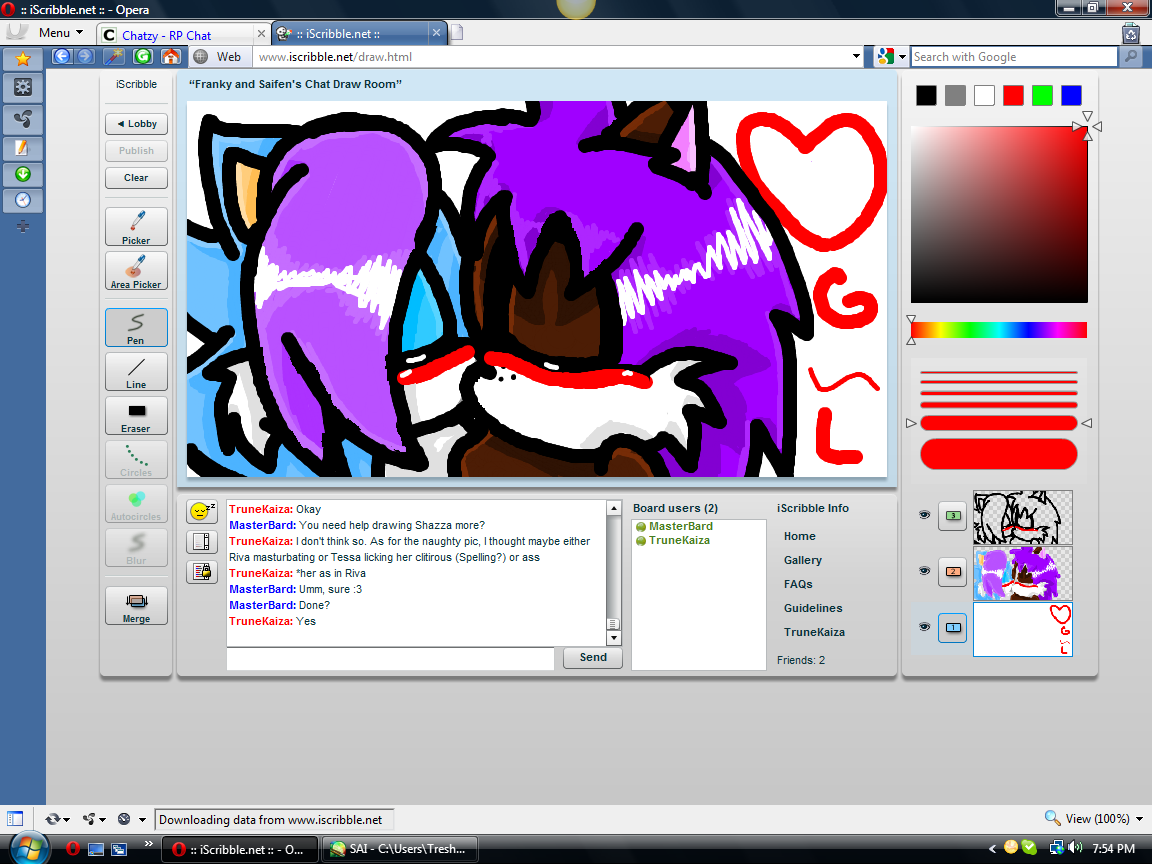
Task: Click the Merge layers button
Action: pyautogui.click(x=136, y=605)
